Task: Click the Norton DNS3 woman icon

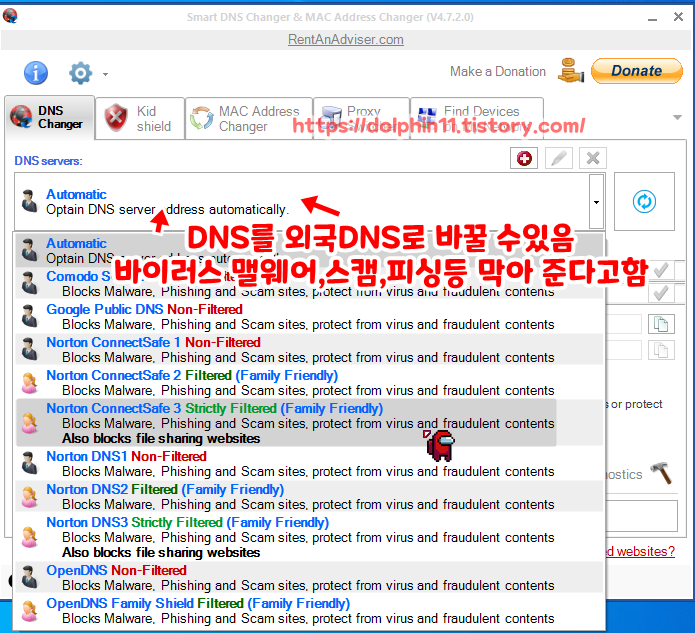Action: pos(30,537)
